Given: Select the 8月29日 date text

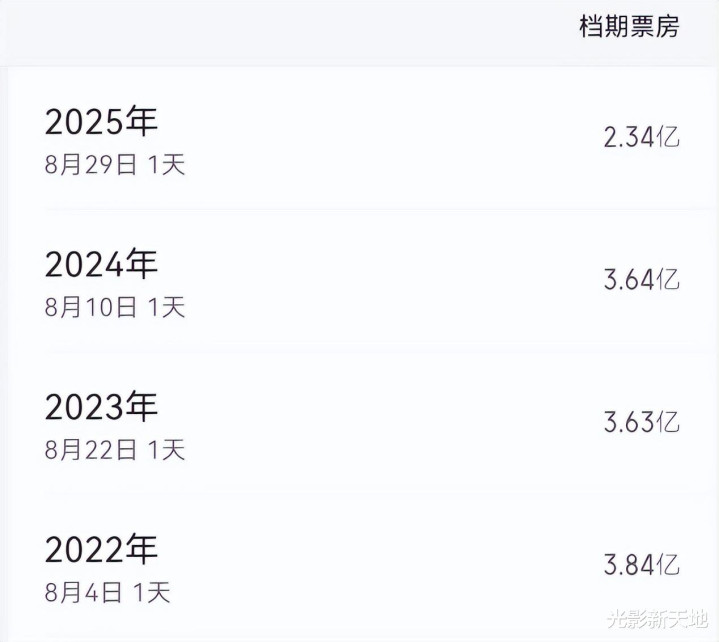Looking at the screenshot, I should tap(91, 165).
